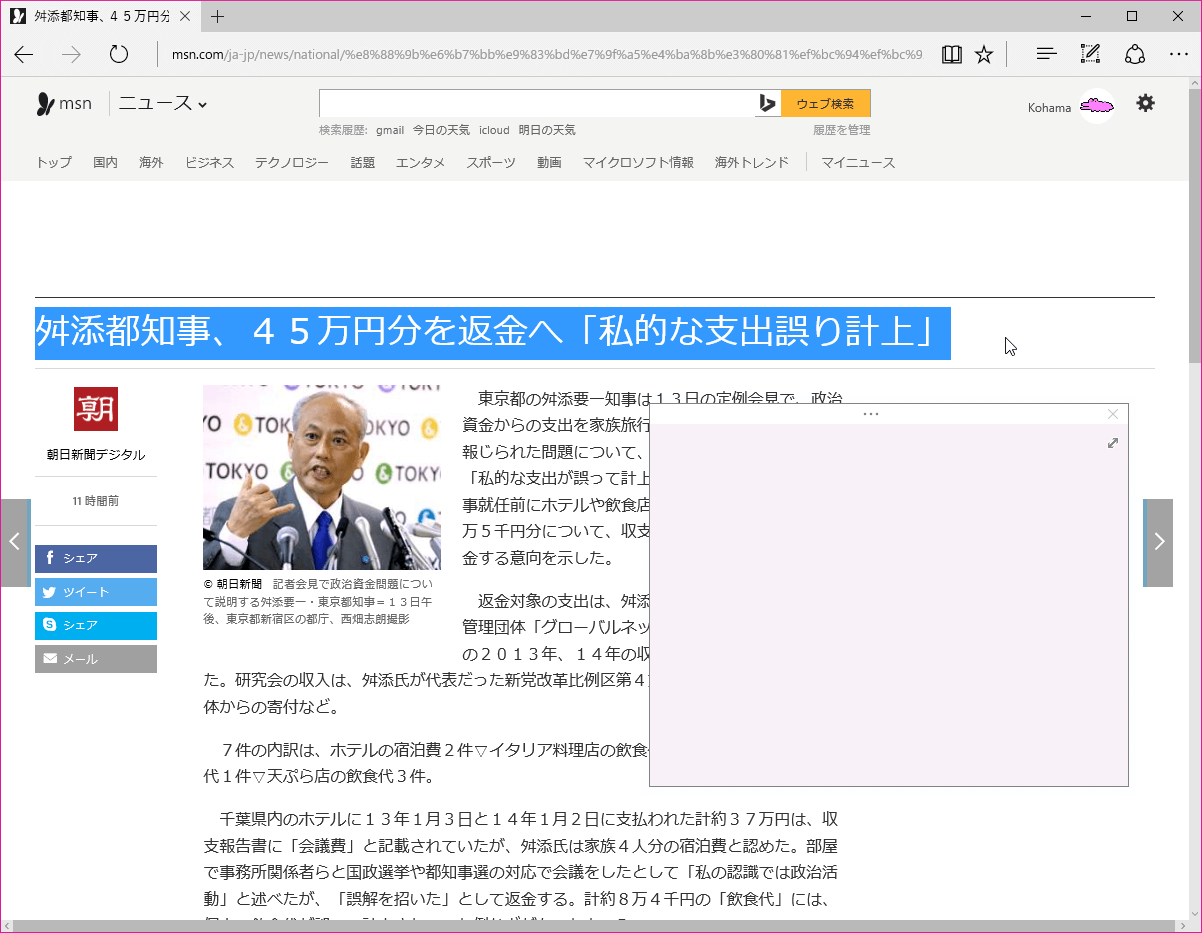Open マイクロソフト情報 section

[x=638, y=162]
